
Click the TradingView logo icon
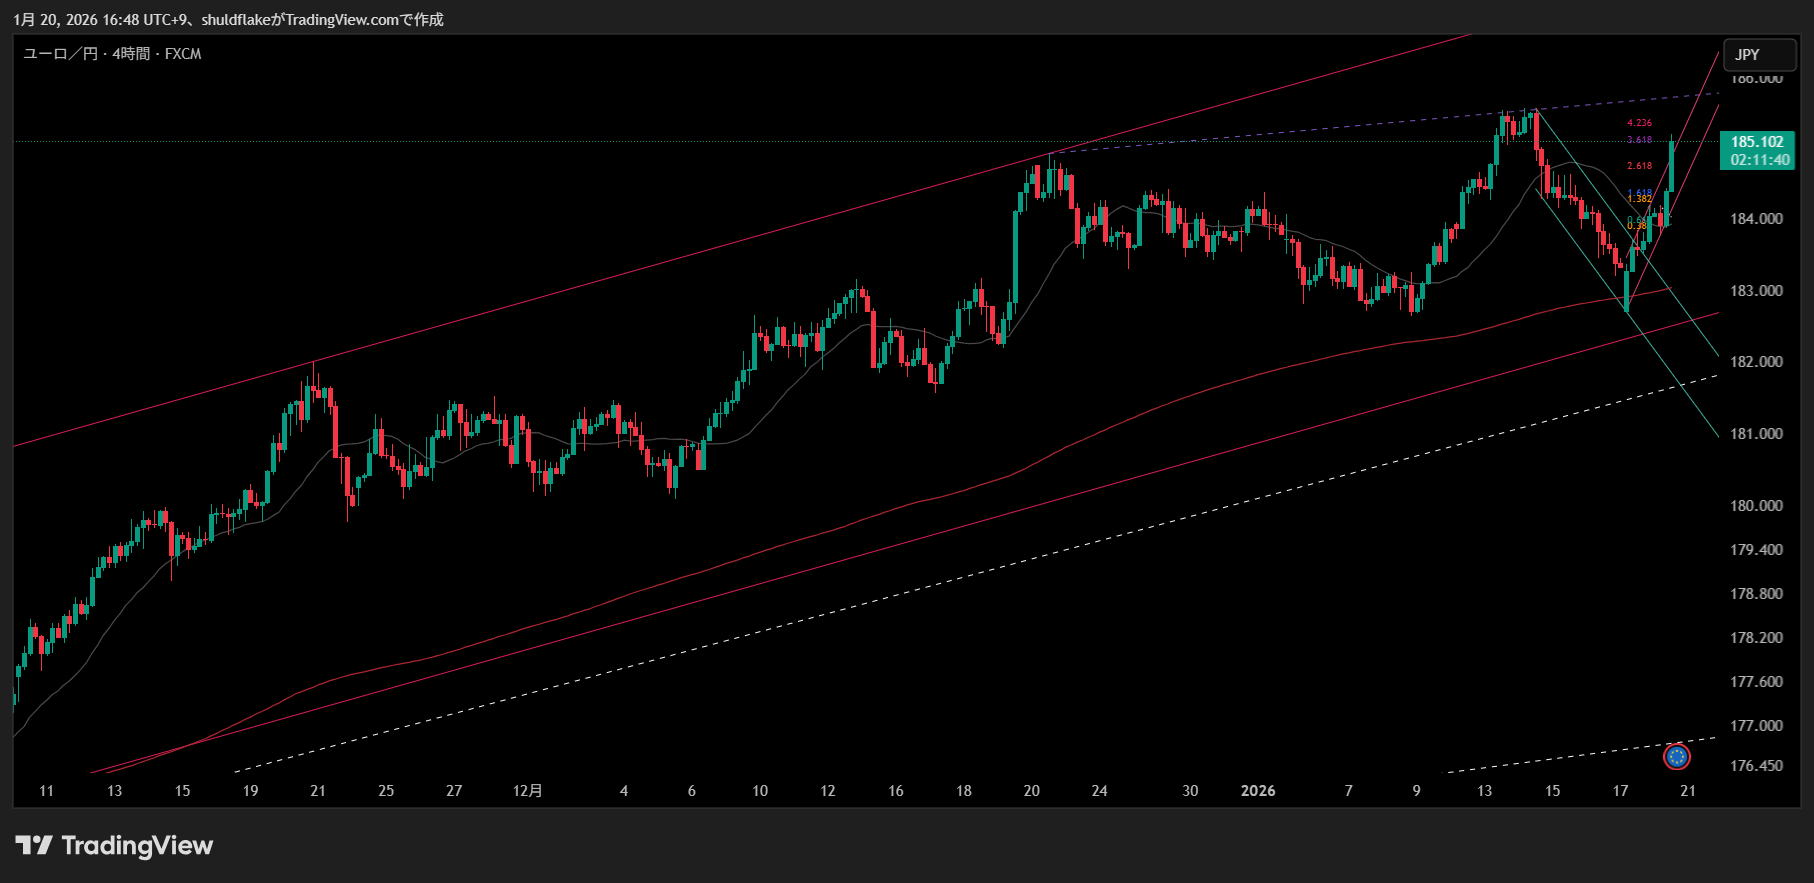tap(34, 846)
